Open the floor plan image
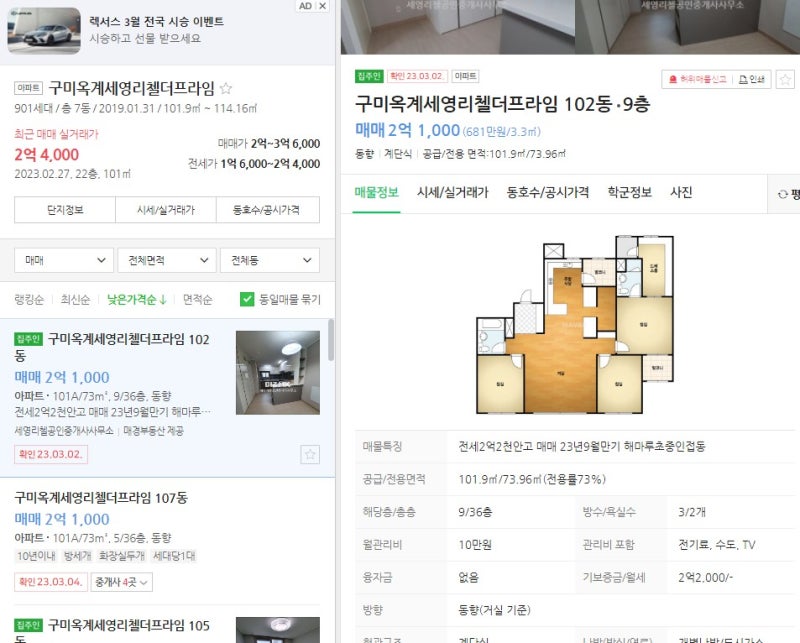This screenshot has height=643, width=800. point(575,325)
